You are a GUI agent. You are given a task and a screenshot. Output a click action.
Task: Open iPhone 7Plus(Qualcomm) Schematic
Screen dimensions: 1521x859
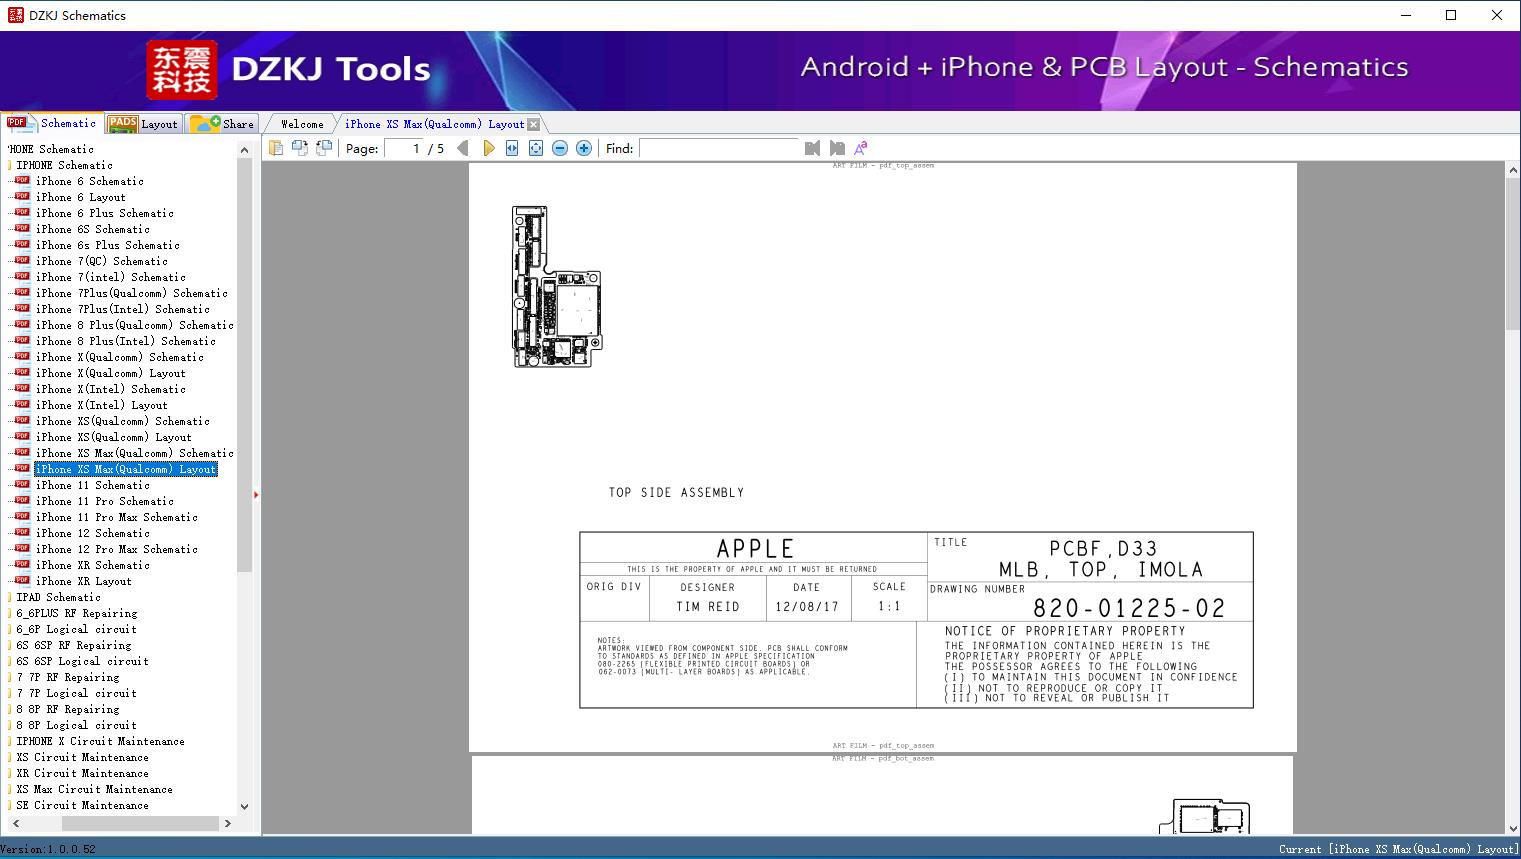[132, 293]
